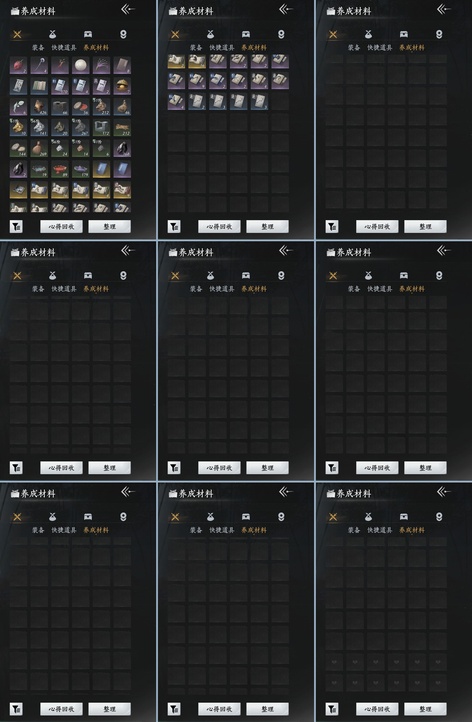Select the red gem item in inventory

18,65
